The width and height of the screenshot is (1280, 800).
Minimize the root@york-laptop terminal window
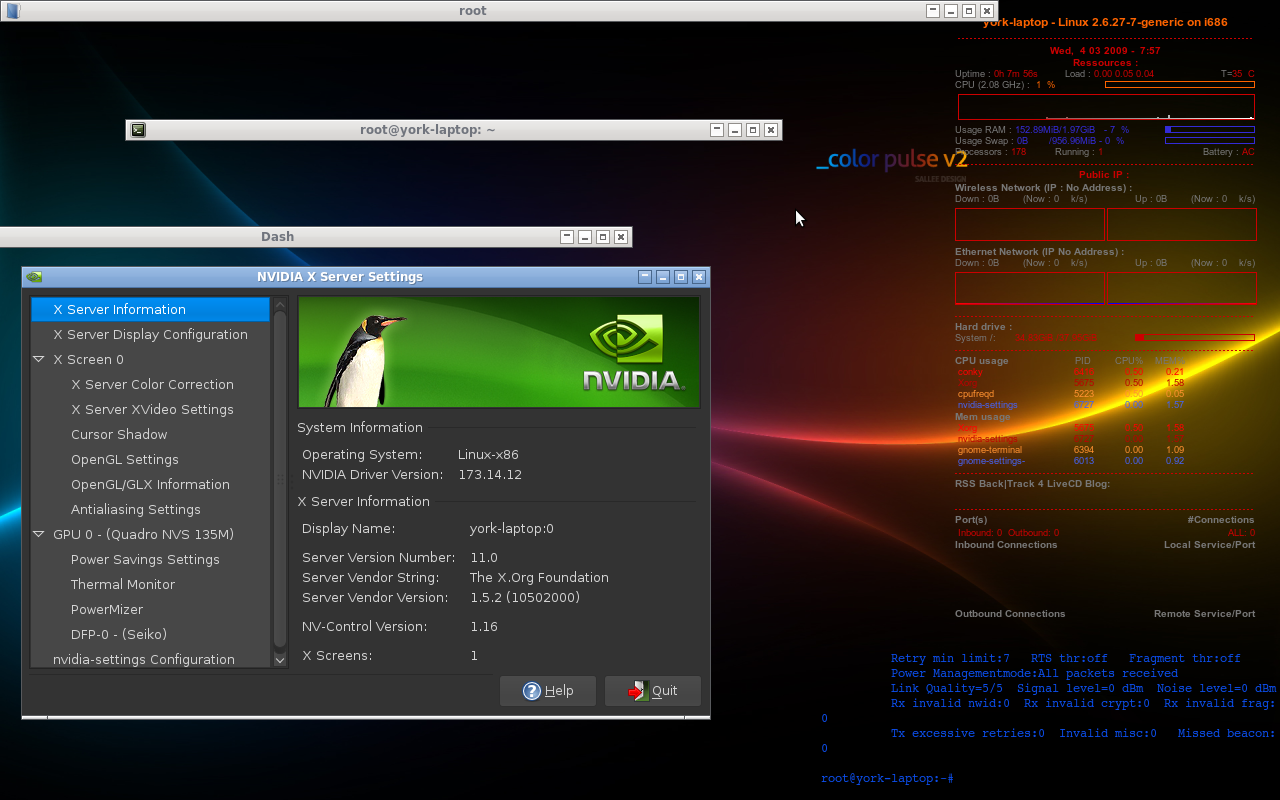[735, 130]
